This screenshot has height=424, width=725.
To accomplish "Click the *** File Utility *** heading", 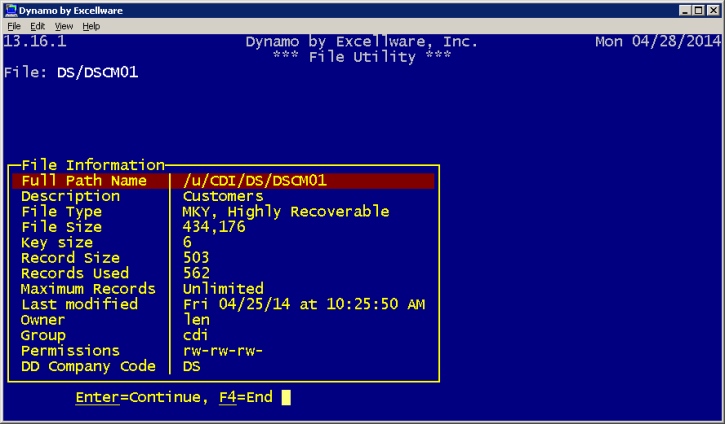I will [362, 57].
